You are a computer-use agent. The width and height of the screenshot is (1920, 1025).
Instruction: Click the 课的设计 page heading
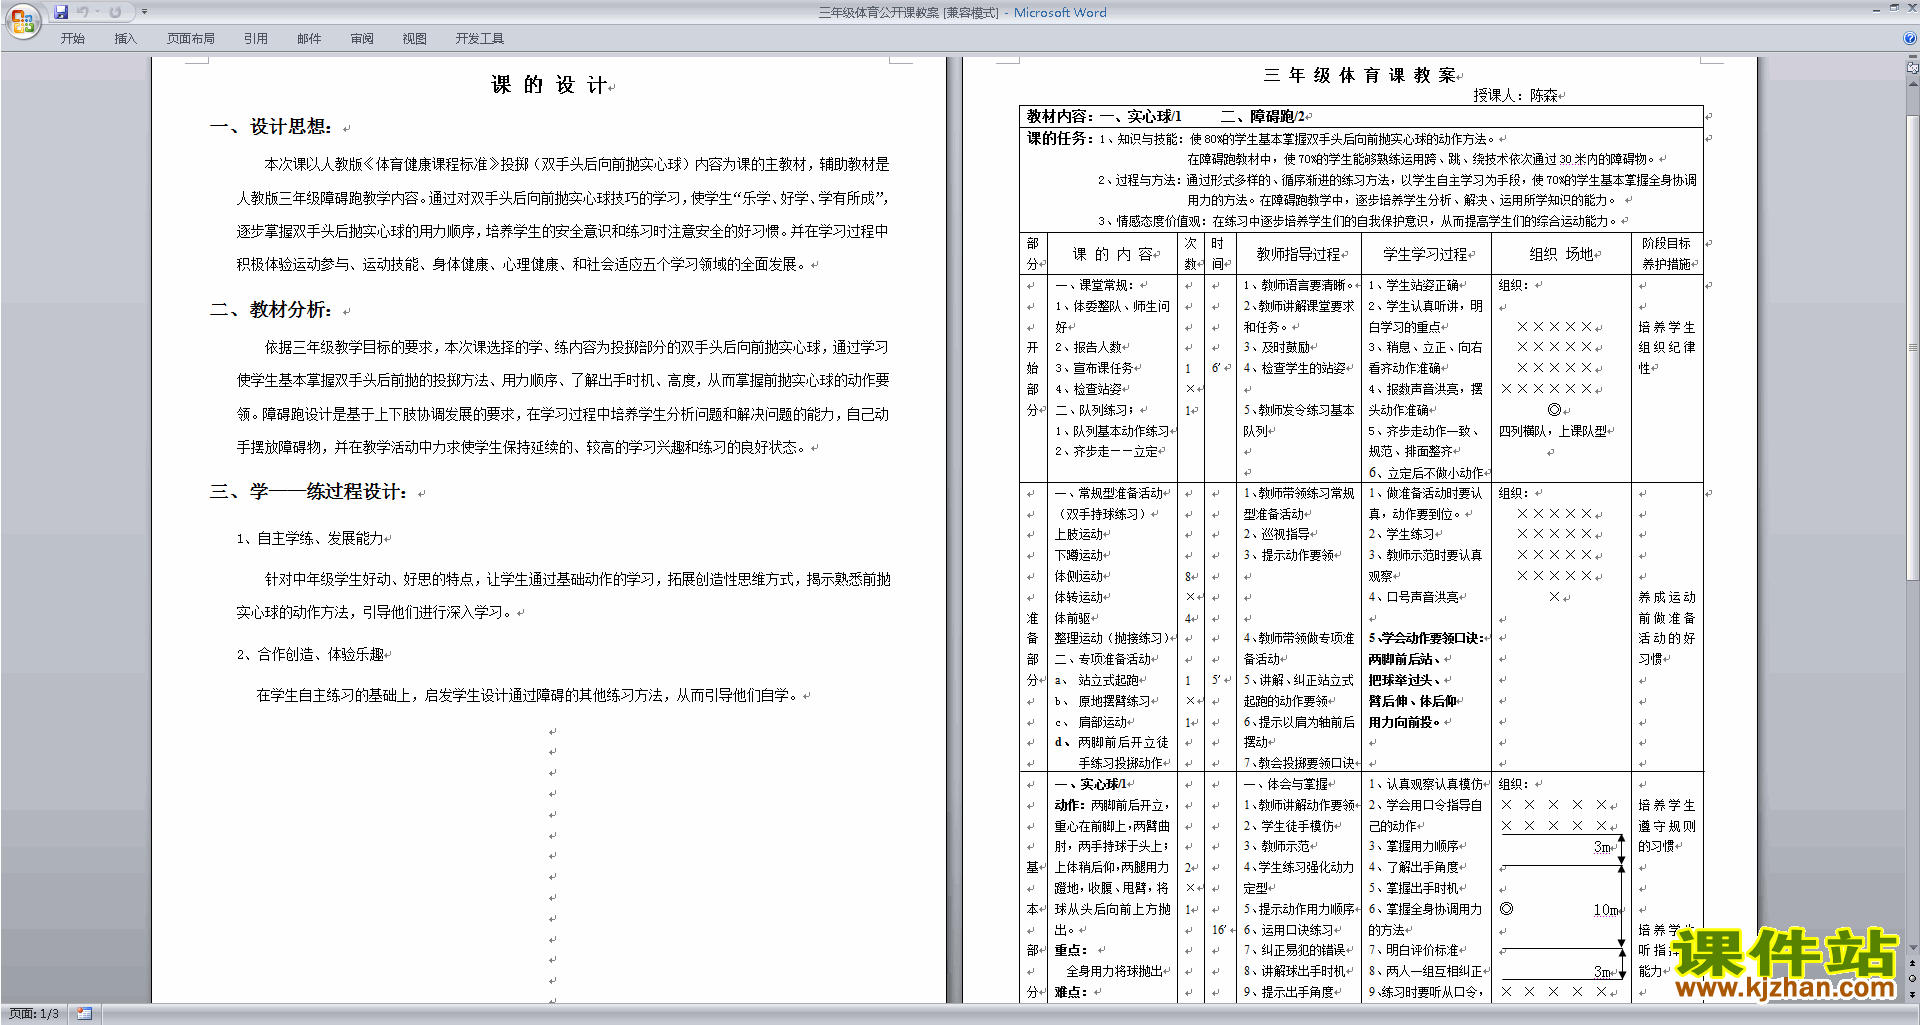(549, 85)
